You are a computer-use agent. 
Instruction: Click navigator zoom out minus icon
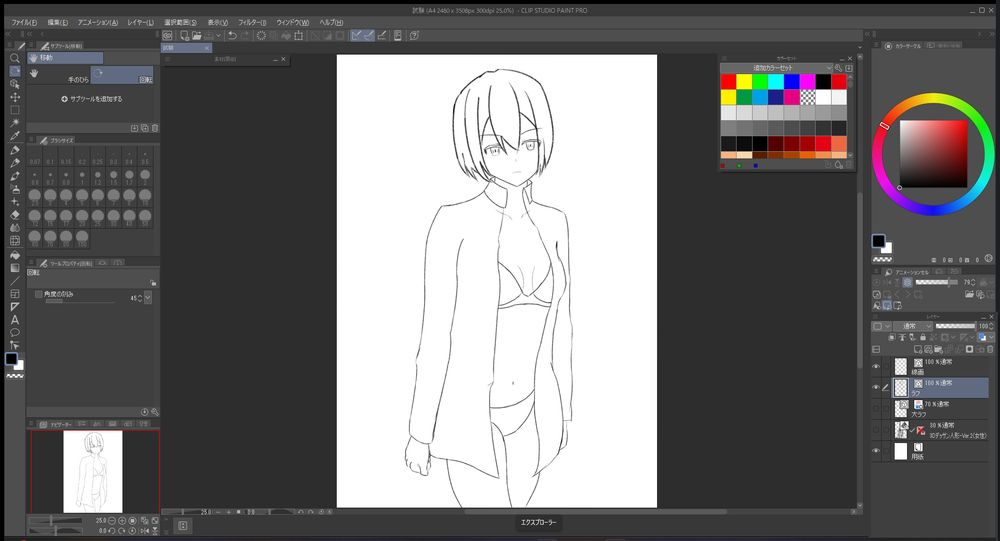pyautogui.click(x=112, y=521)
